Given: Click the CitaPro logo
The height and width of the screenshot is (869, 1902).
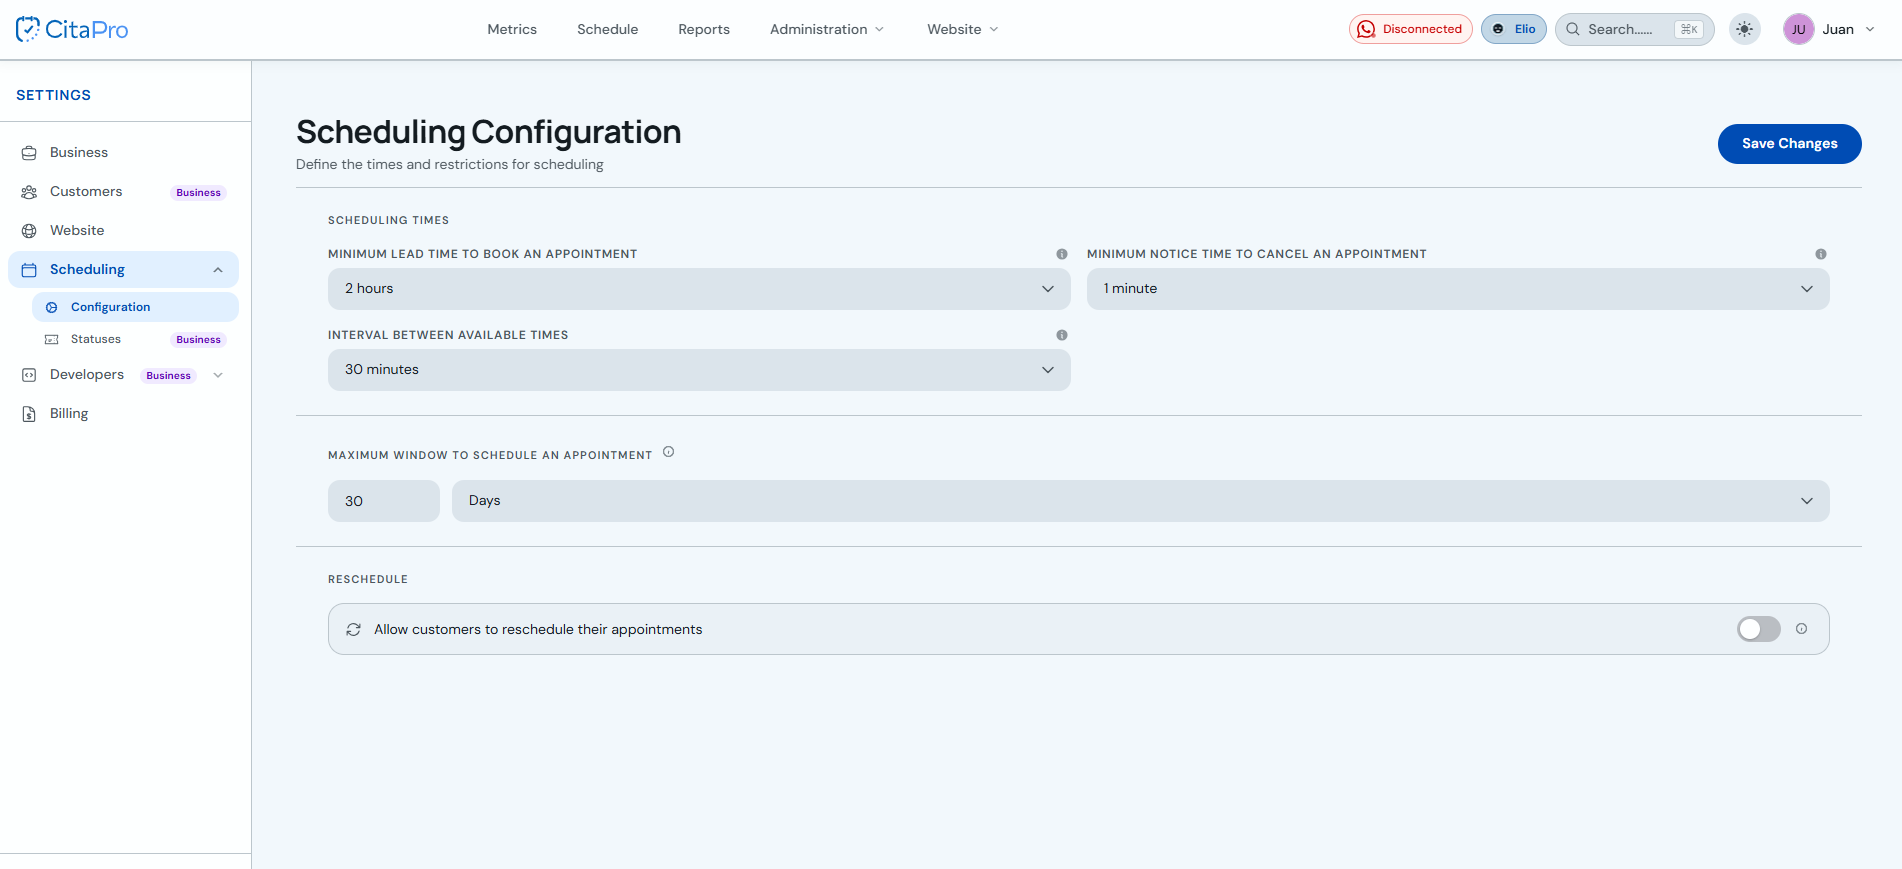Looking at the screenshot, I should 72,29.
